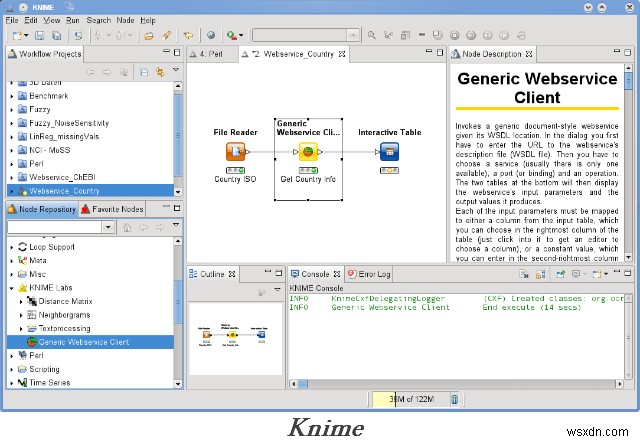Click the console horizontal scrollbar thumb

(303, 384)
